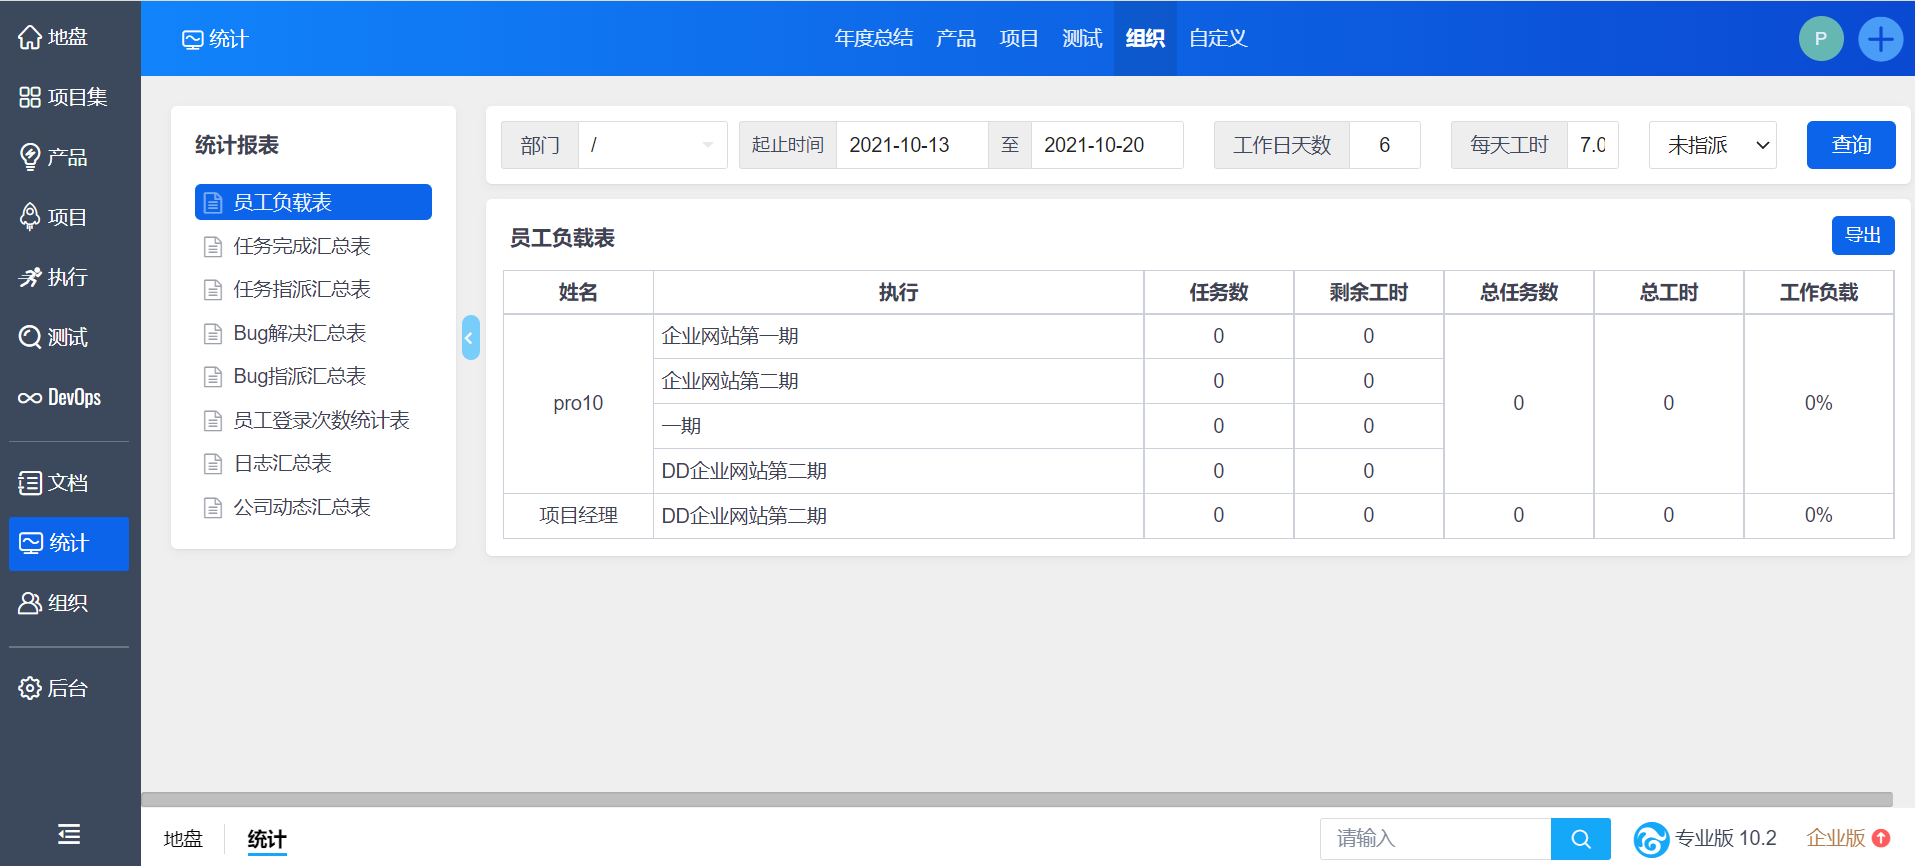Open 后台 gear icon in sidebar
The width and height of the screenshot is (1915, 866).
click(30, 688)
